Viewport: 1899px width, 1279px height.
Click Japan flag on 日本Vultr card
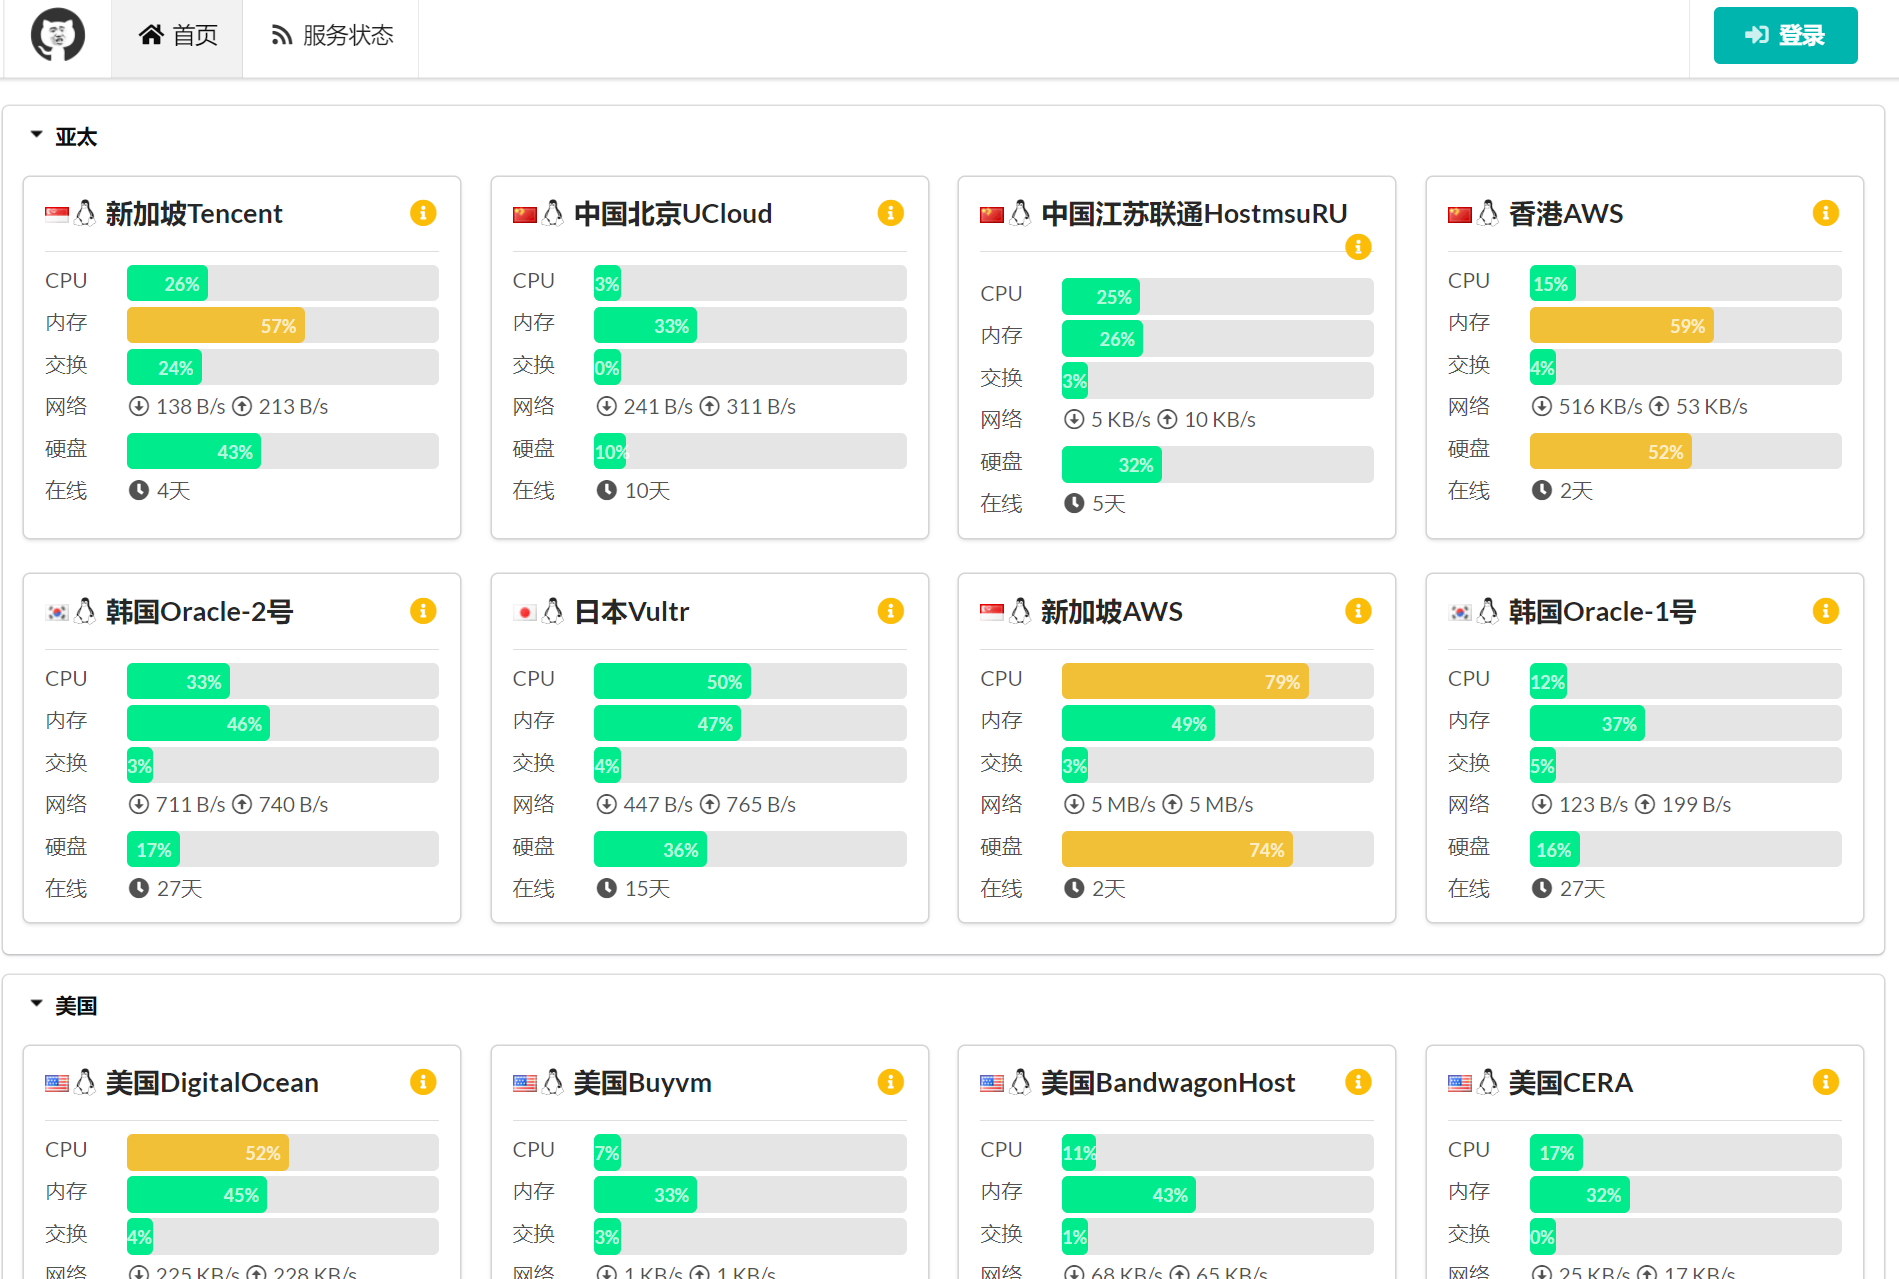coord(525,612)
